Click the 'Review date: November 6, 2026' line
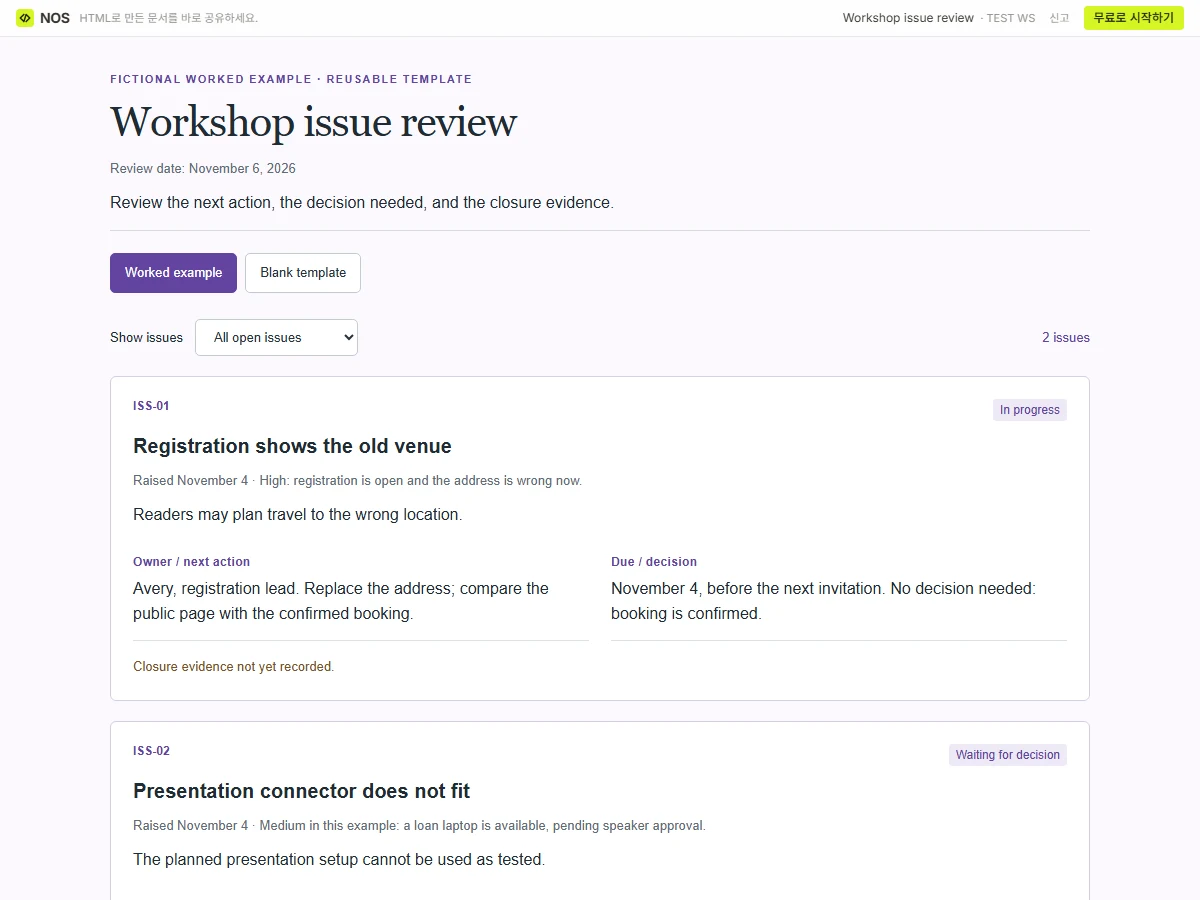Image resolution: width=1200 pixels, height=900 pixels. (x=203, y=168)
